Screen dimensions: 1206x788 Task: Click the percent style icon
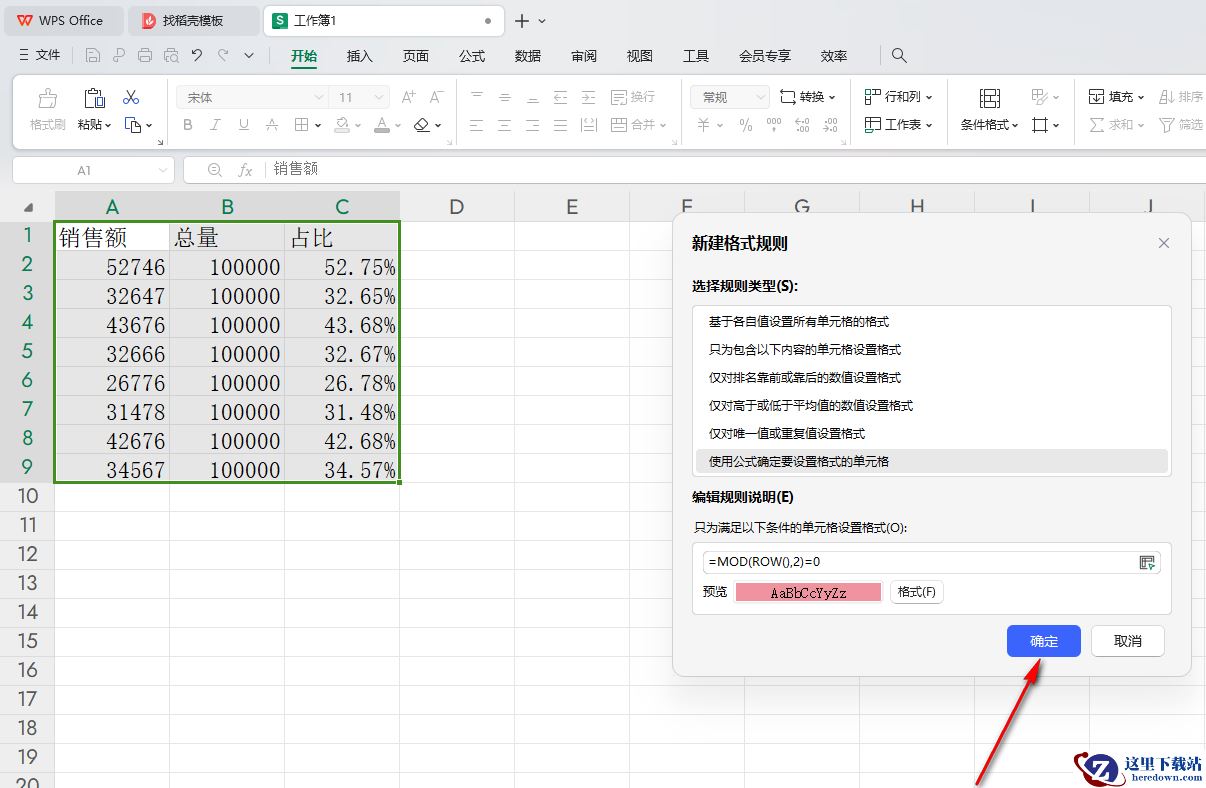point(745,125)
